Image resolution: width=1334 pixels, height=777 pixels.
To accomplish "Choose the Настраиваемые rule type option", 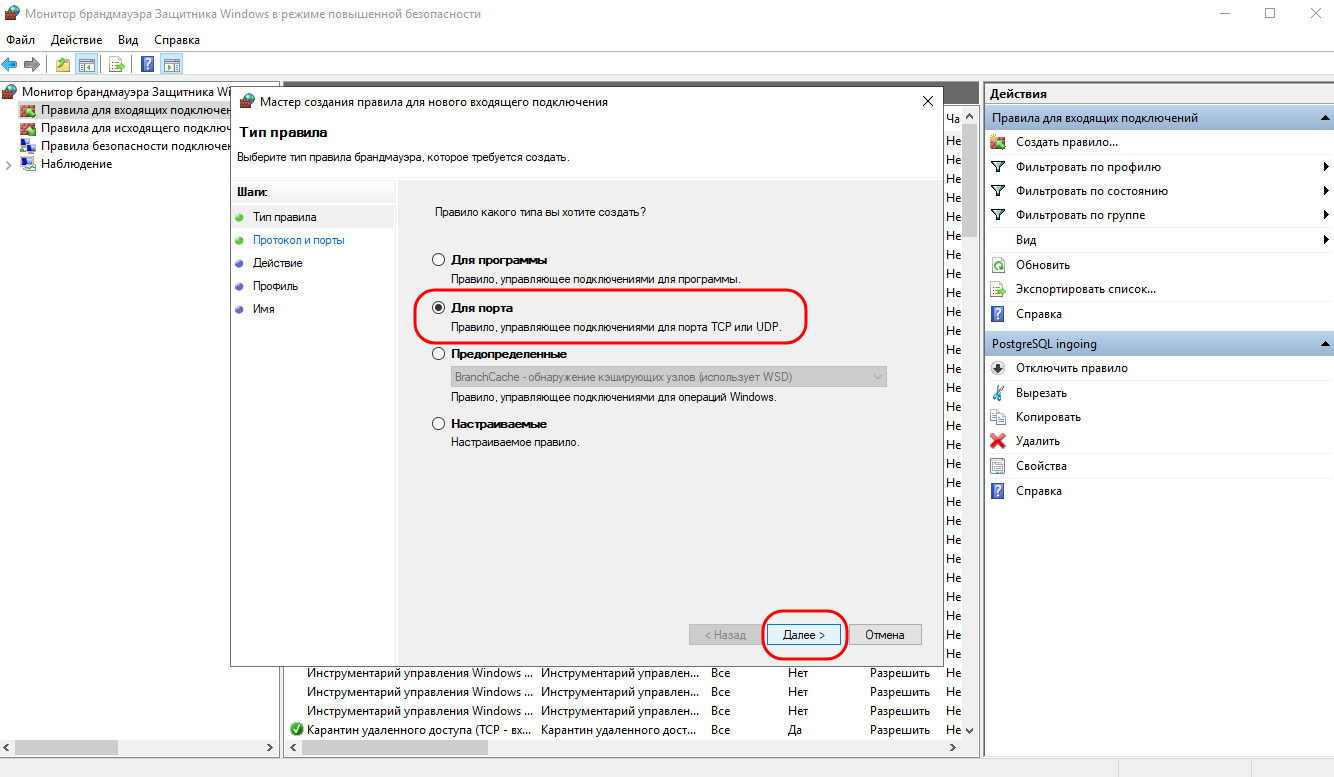I will (x=438, y=424).
